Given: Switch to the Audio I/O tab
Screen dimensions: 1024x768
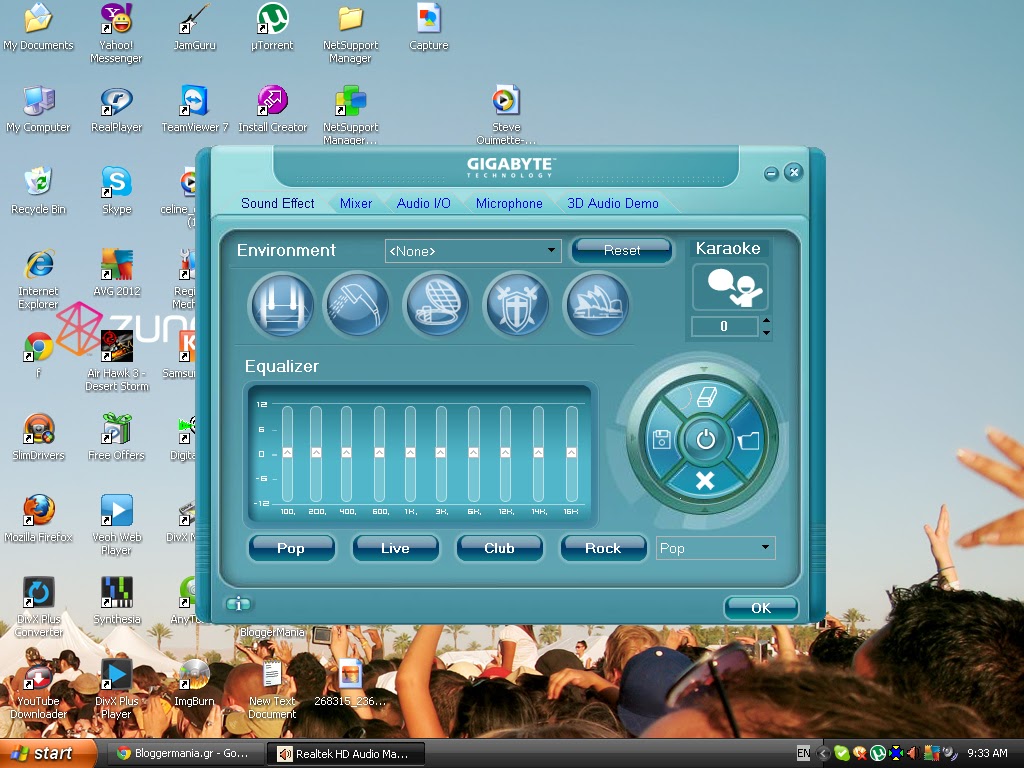Looking at the screenshot, I should coord(423,203).
